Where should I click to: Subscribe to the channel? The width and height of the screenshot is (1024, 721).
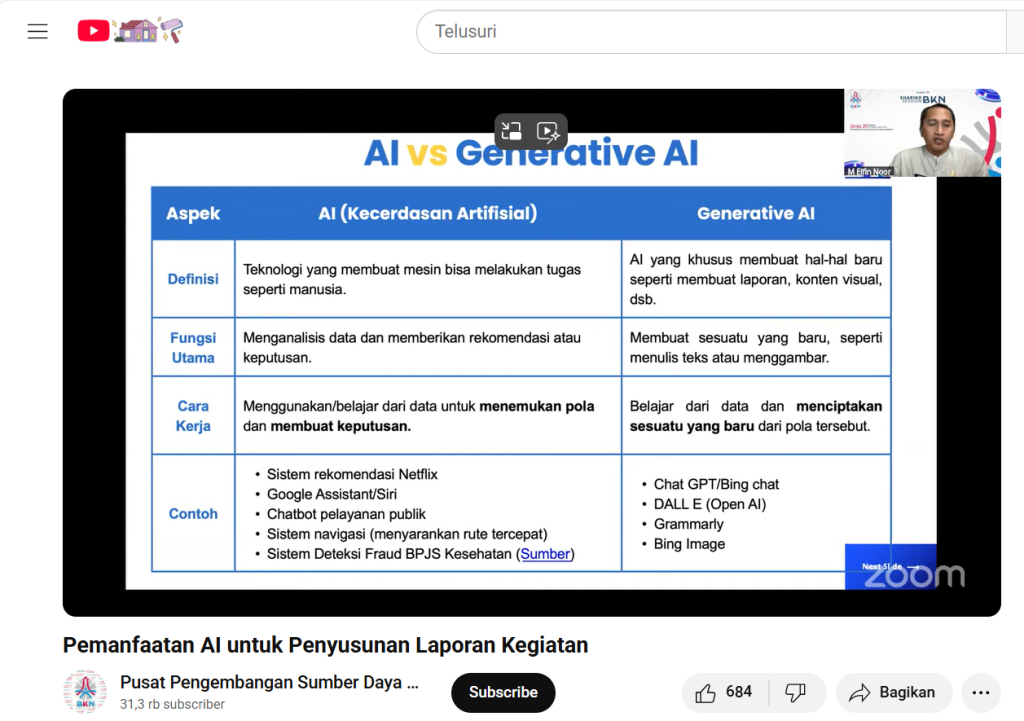click(x=503, y=692)
